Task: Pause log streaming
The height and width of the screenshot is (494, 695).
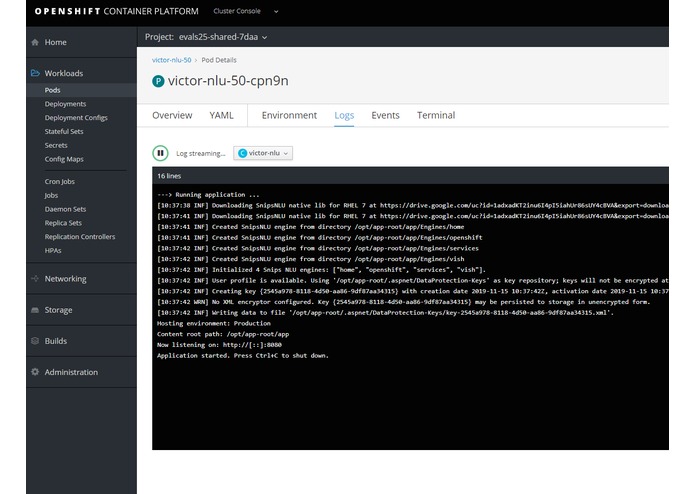Action: (160, 153)
